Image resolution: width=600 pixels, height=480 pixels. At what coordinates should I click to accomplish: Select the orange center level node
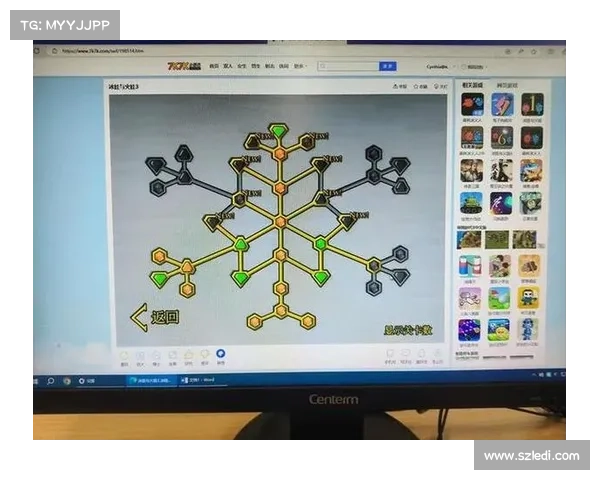click(280, 221)
